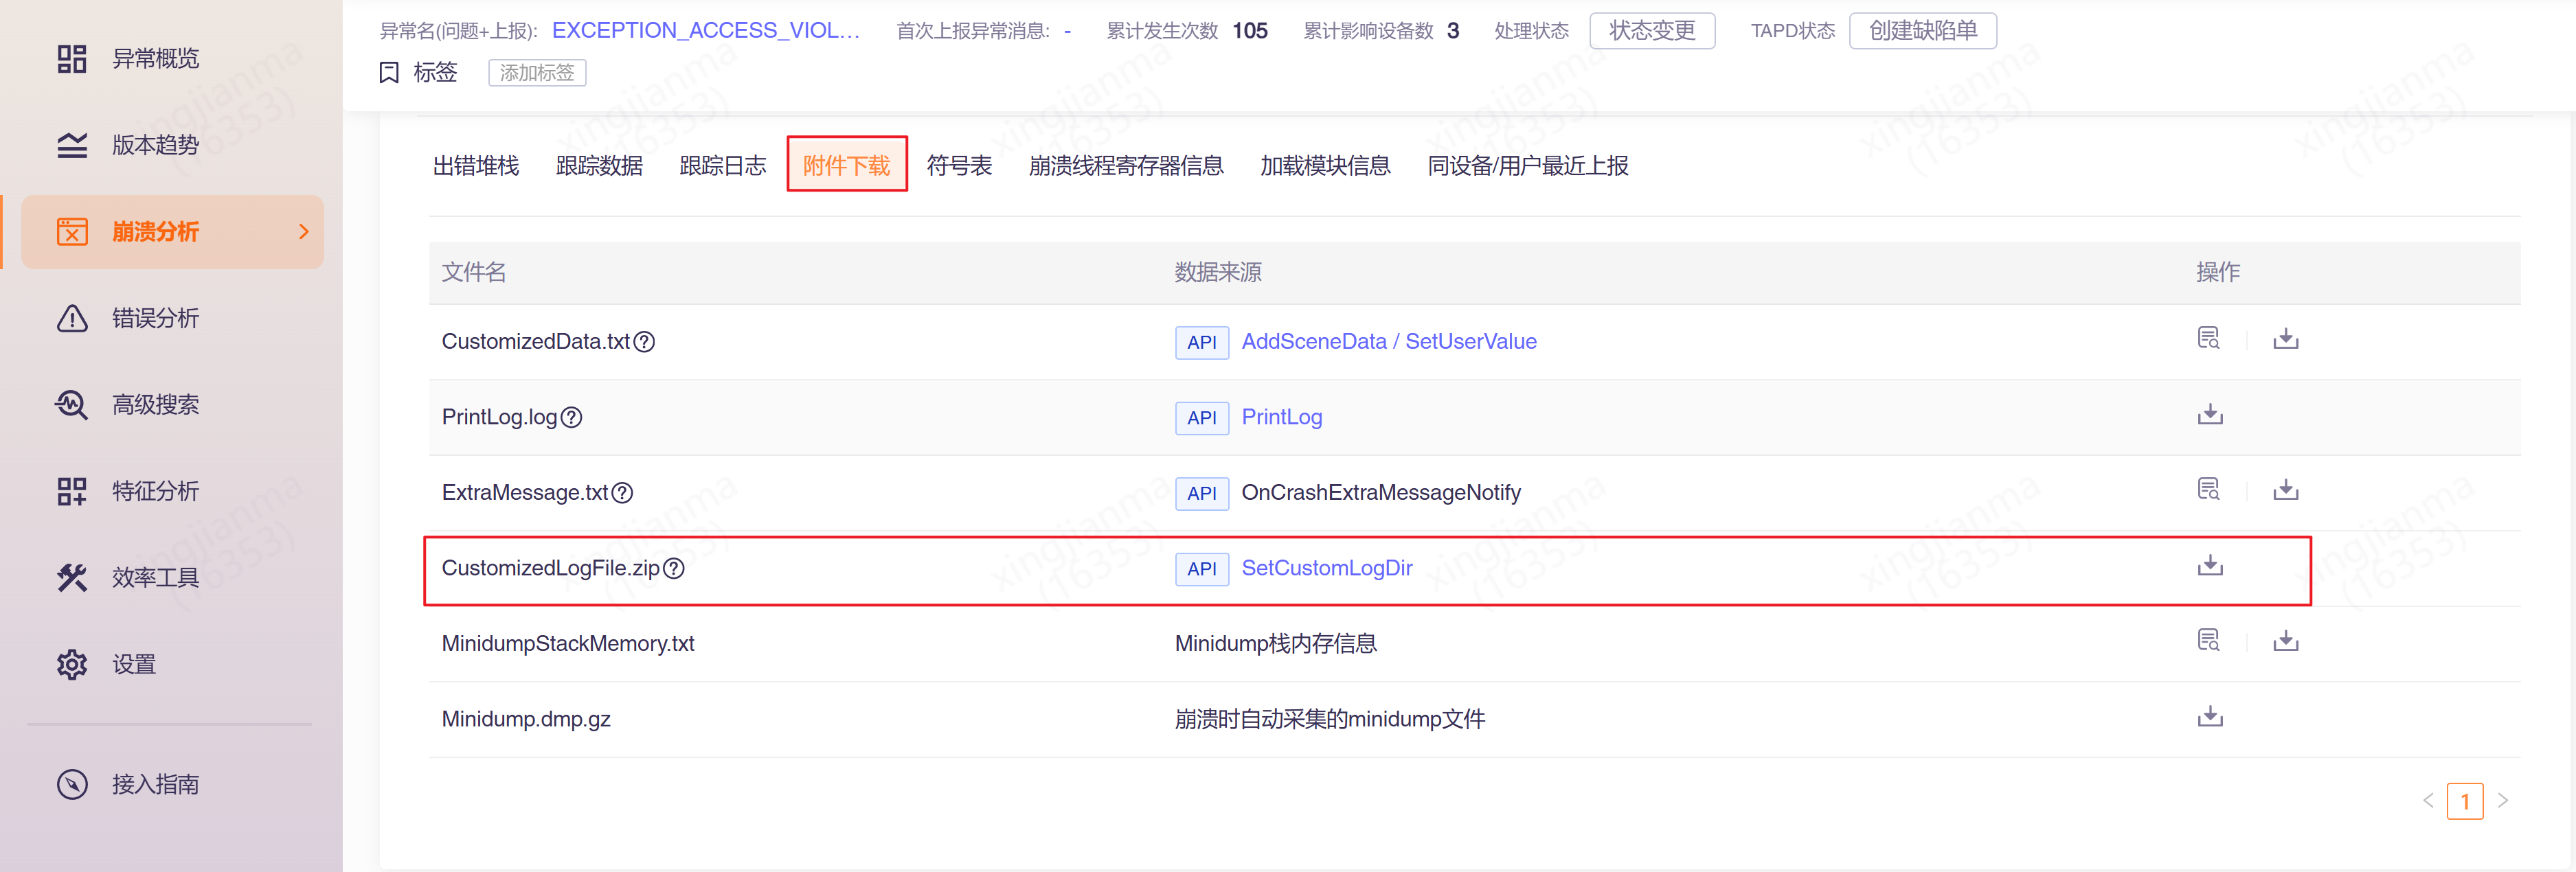The image size is (2576, 872).
Task: Click the 接入指南 compass icon
Action: pyautogui.click(x=71, y=784)
